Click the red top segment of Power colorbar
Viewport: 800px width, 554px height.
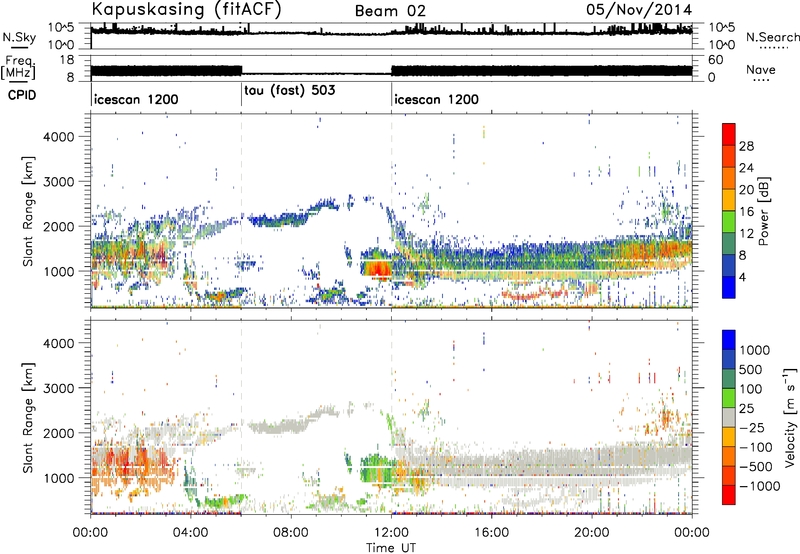tap(729, 134)
